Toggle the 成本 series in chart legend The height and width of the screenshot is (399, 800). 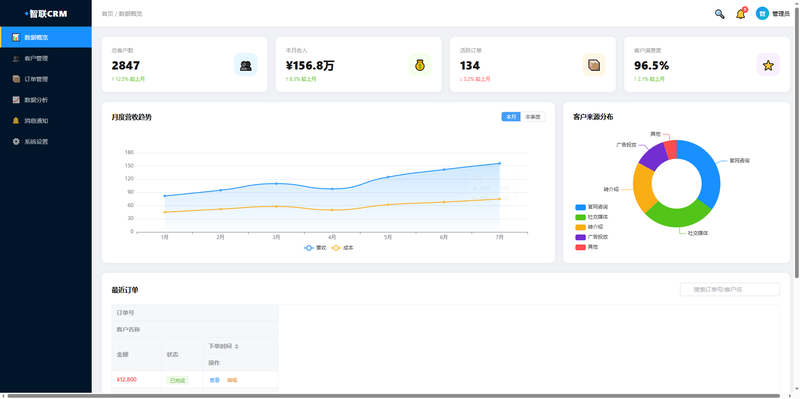(x=343, y=247)
